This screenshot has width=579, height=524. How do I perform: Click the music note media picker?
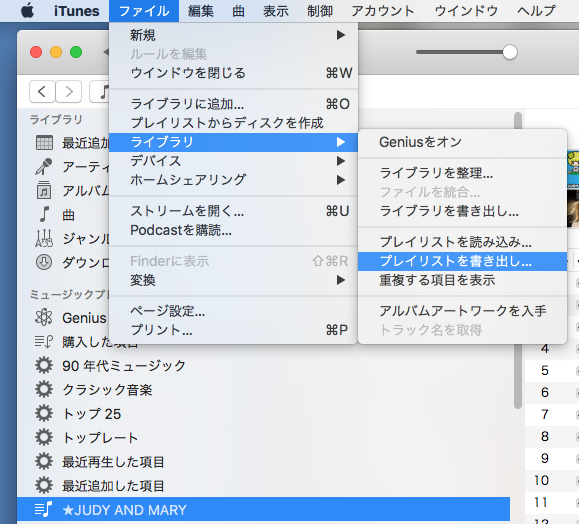point(100,91)
